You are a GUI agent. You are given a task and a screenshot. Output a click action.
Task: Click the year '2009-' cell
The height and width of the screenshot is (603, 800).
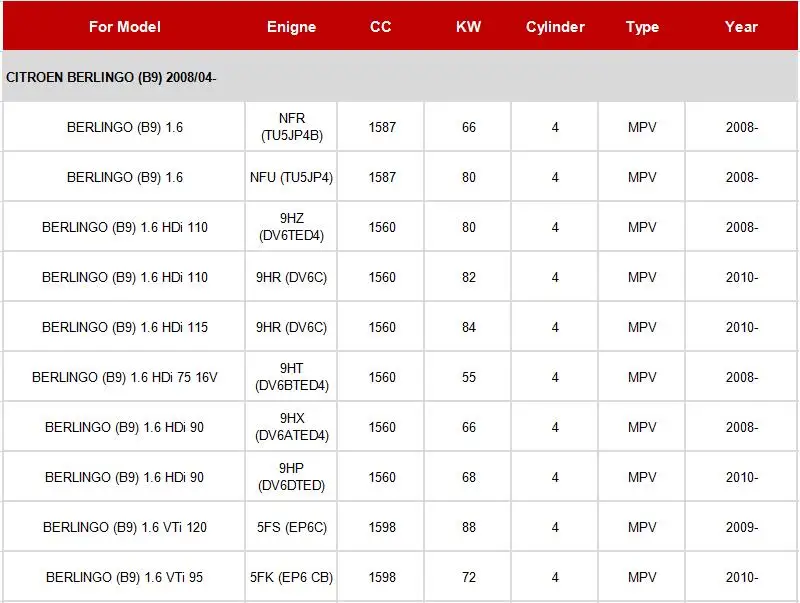742,527
